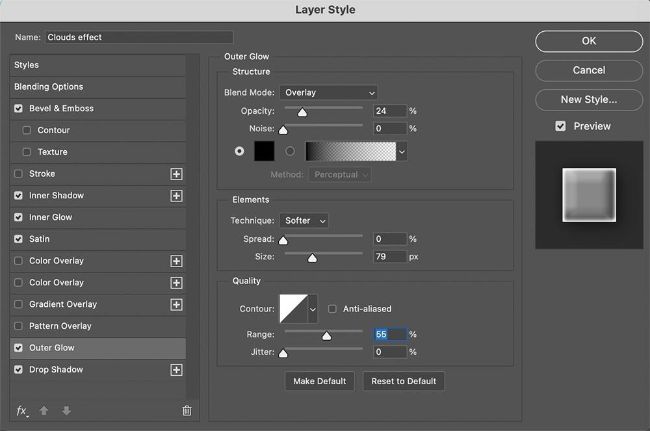Screen dimensions: 650x431
Task: Select Satin in the styles list
Action: (x=40, y=239)
